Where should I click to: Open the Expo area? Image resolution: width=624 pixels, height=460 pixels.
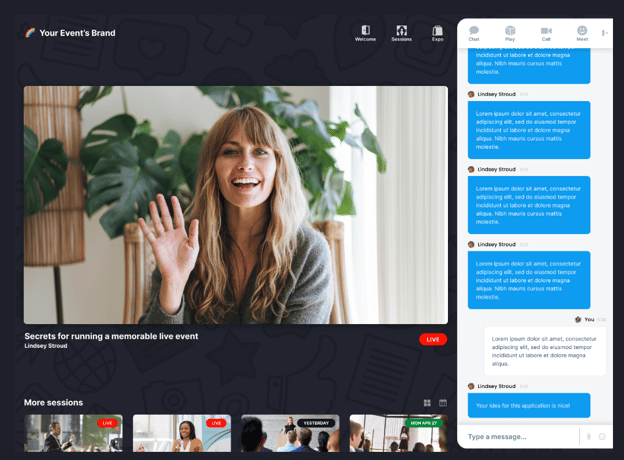(437, 33)
